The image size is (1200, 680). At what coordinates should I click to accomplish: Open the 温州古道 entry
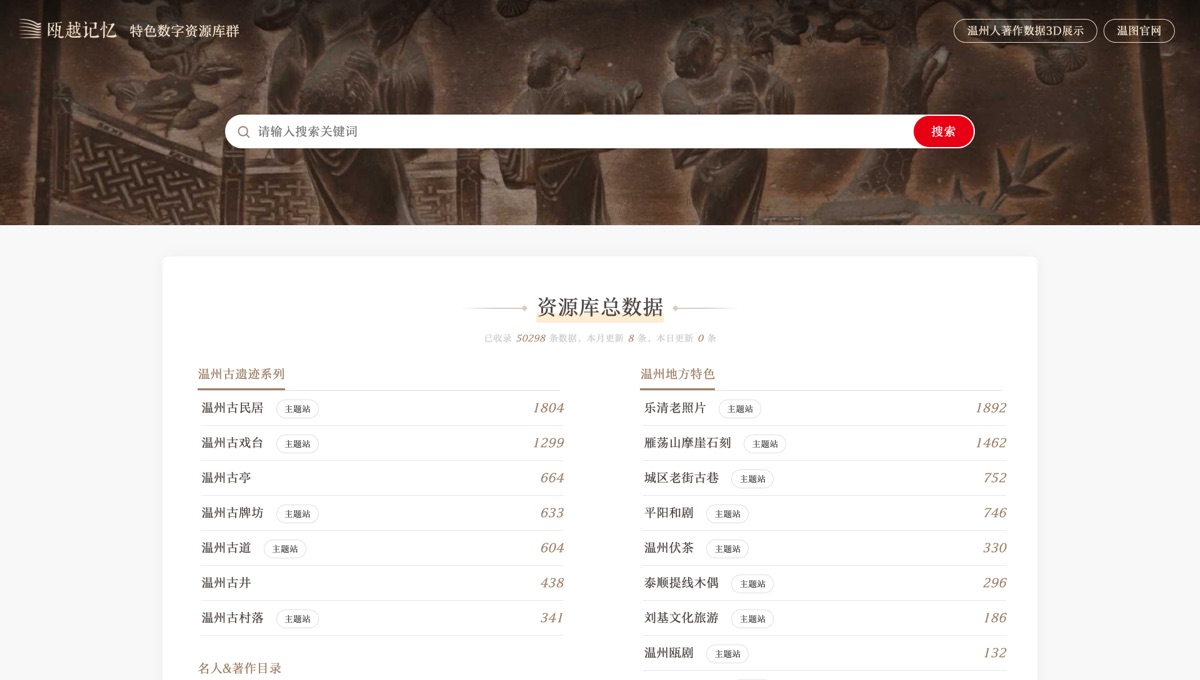click(226, 548)
